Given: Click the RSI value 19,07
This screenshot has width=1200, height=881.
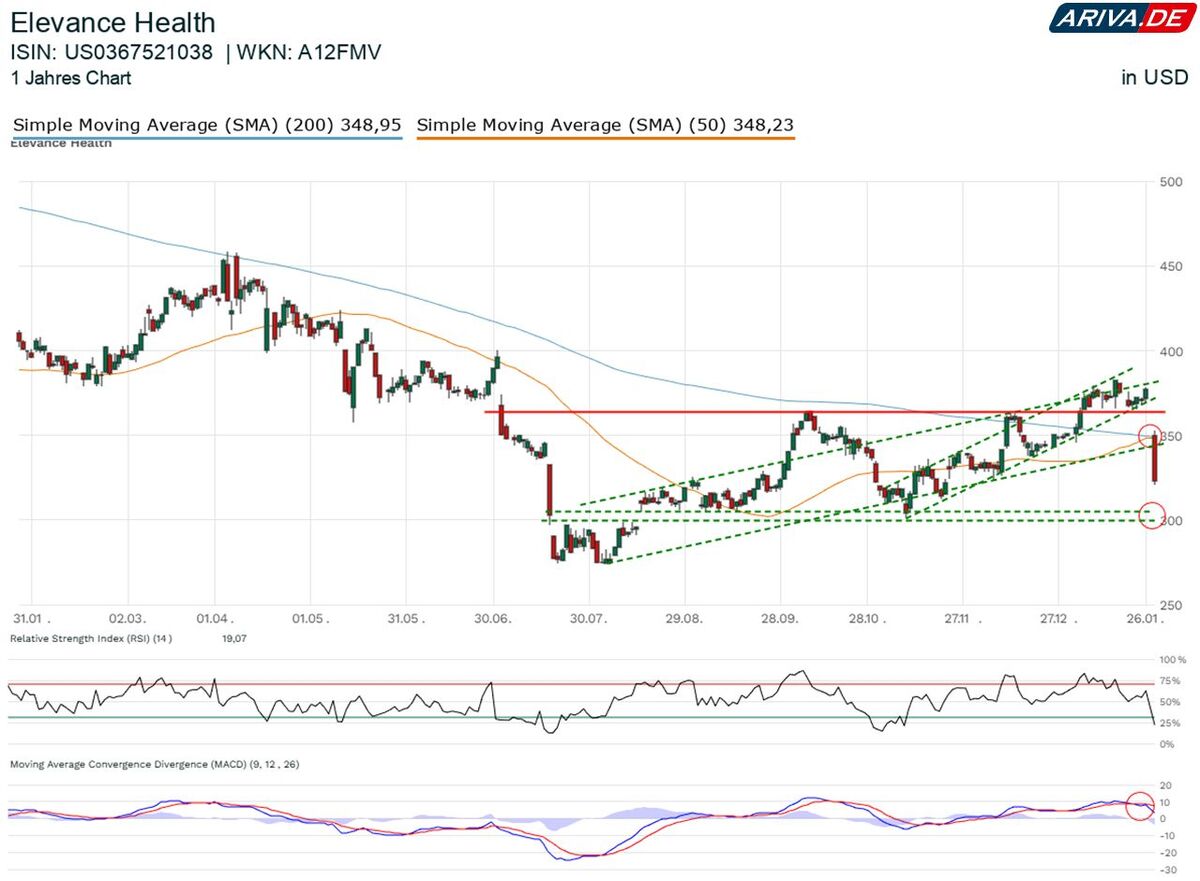Looking at the screenshot, I should tap(232, 637).
